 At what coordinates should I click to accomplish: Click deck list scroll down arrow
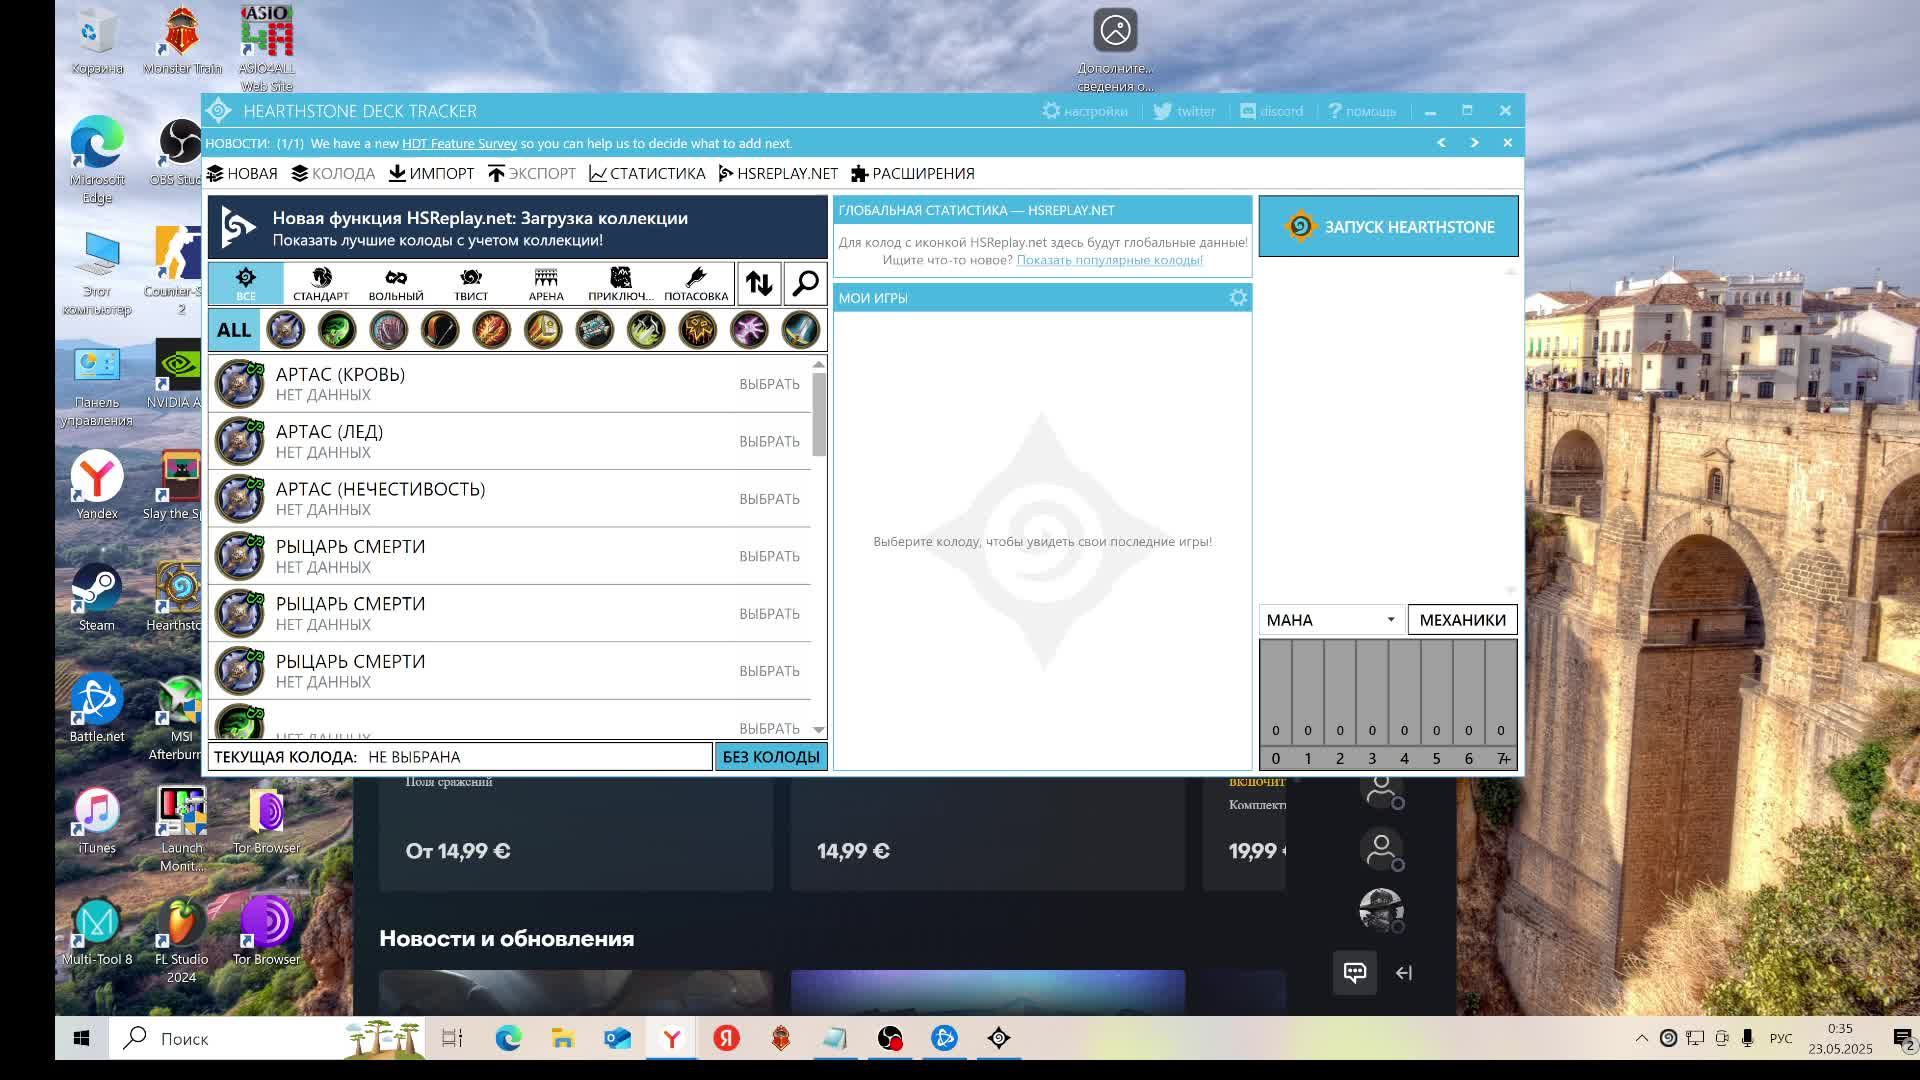819,730
